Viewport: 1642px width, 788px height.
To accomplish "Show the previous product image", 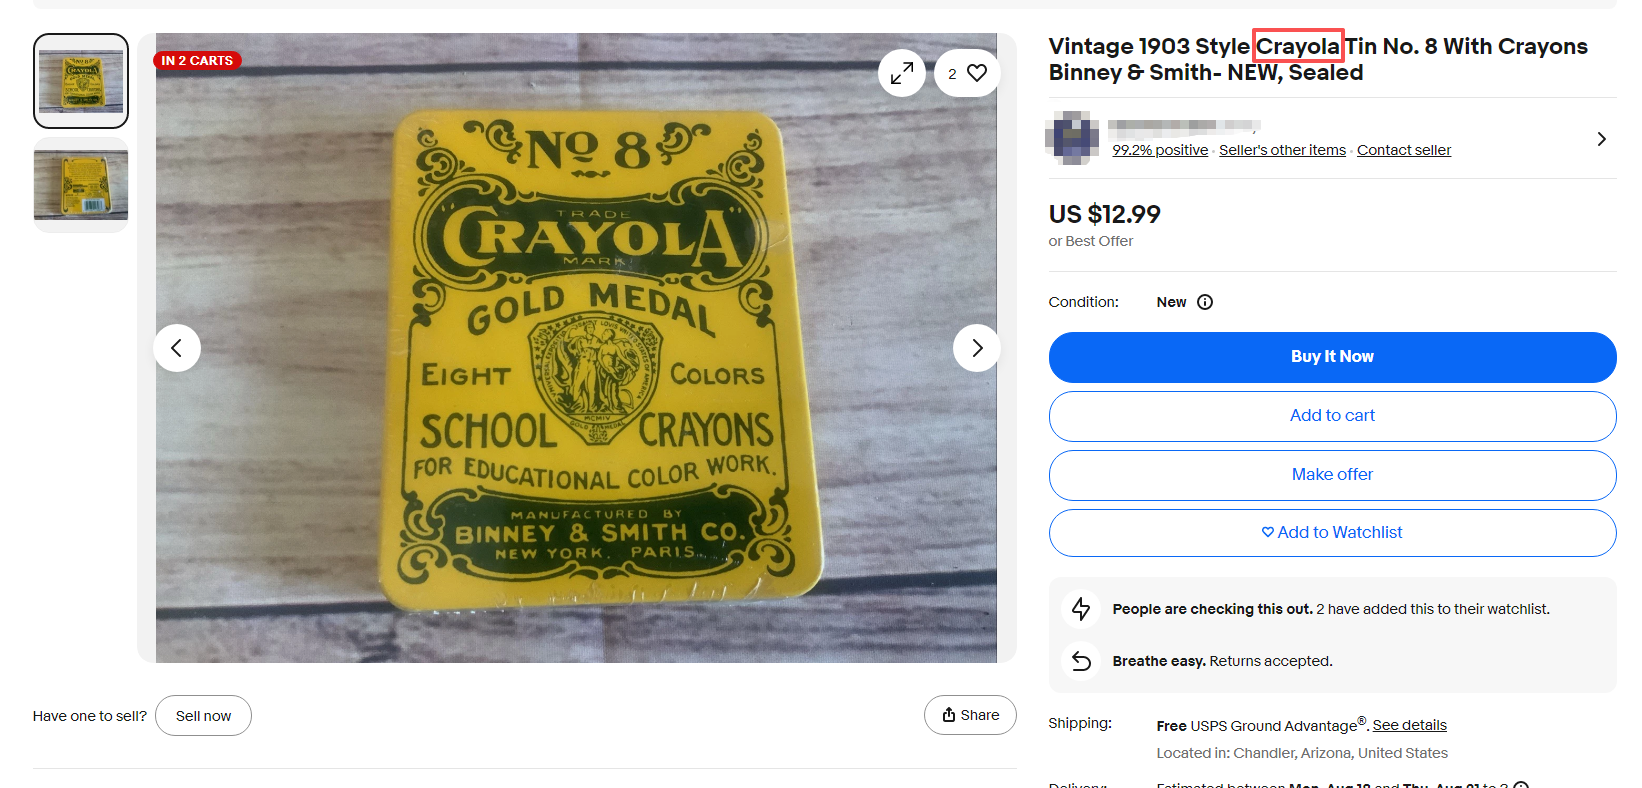I will pyautogui.click(x=177, y=348).
